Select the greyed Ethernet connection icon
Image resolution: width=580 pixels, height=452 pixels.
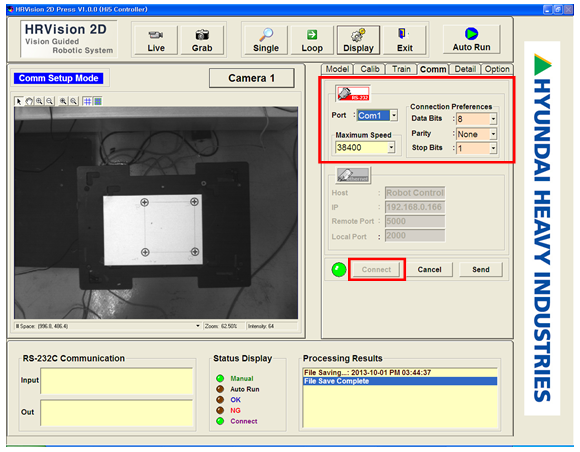[353, 175]
